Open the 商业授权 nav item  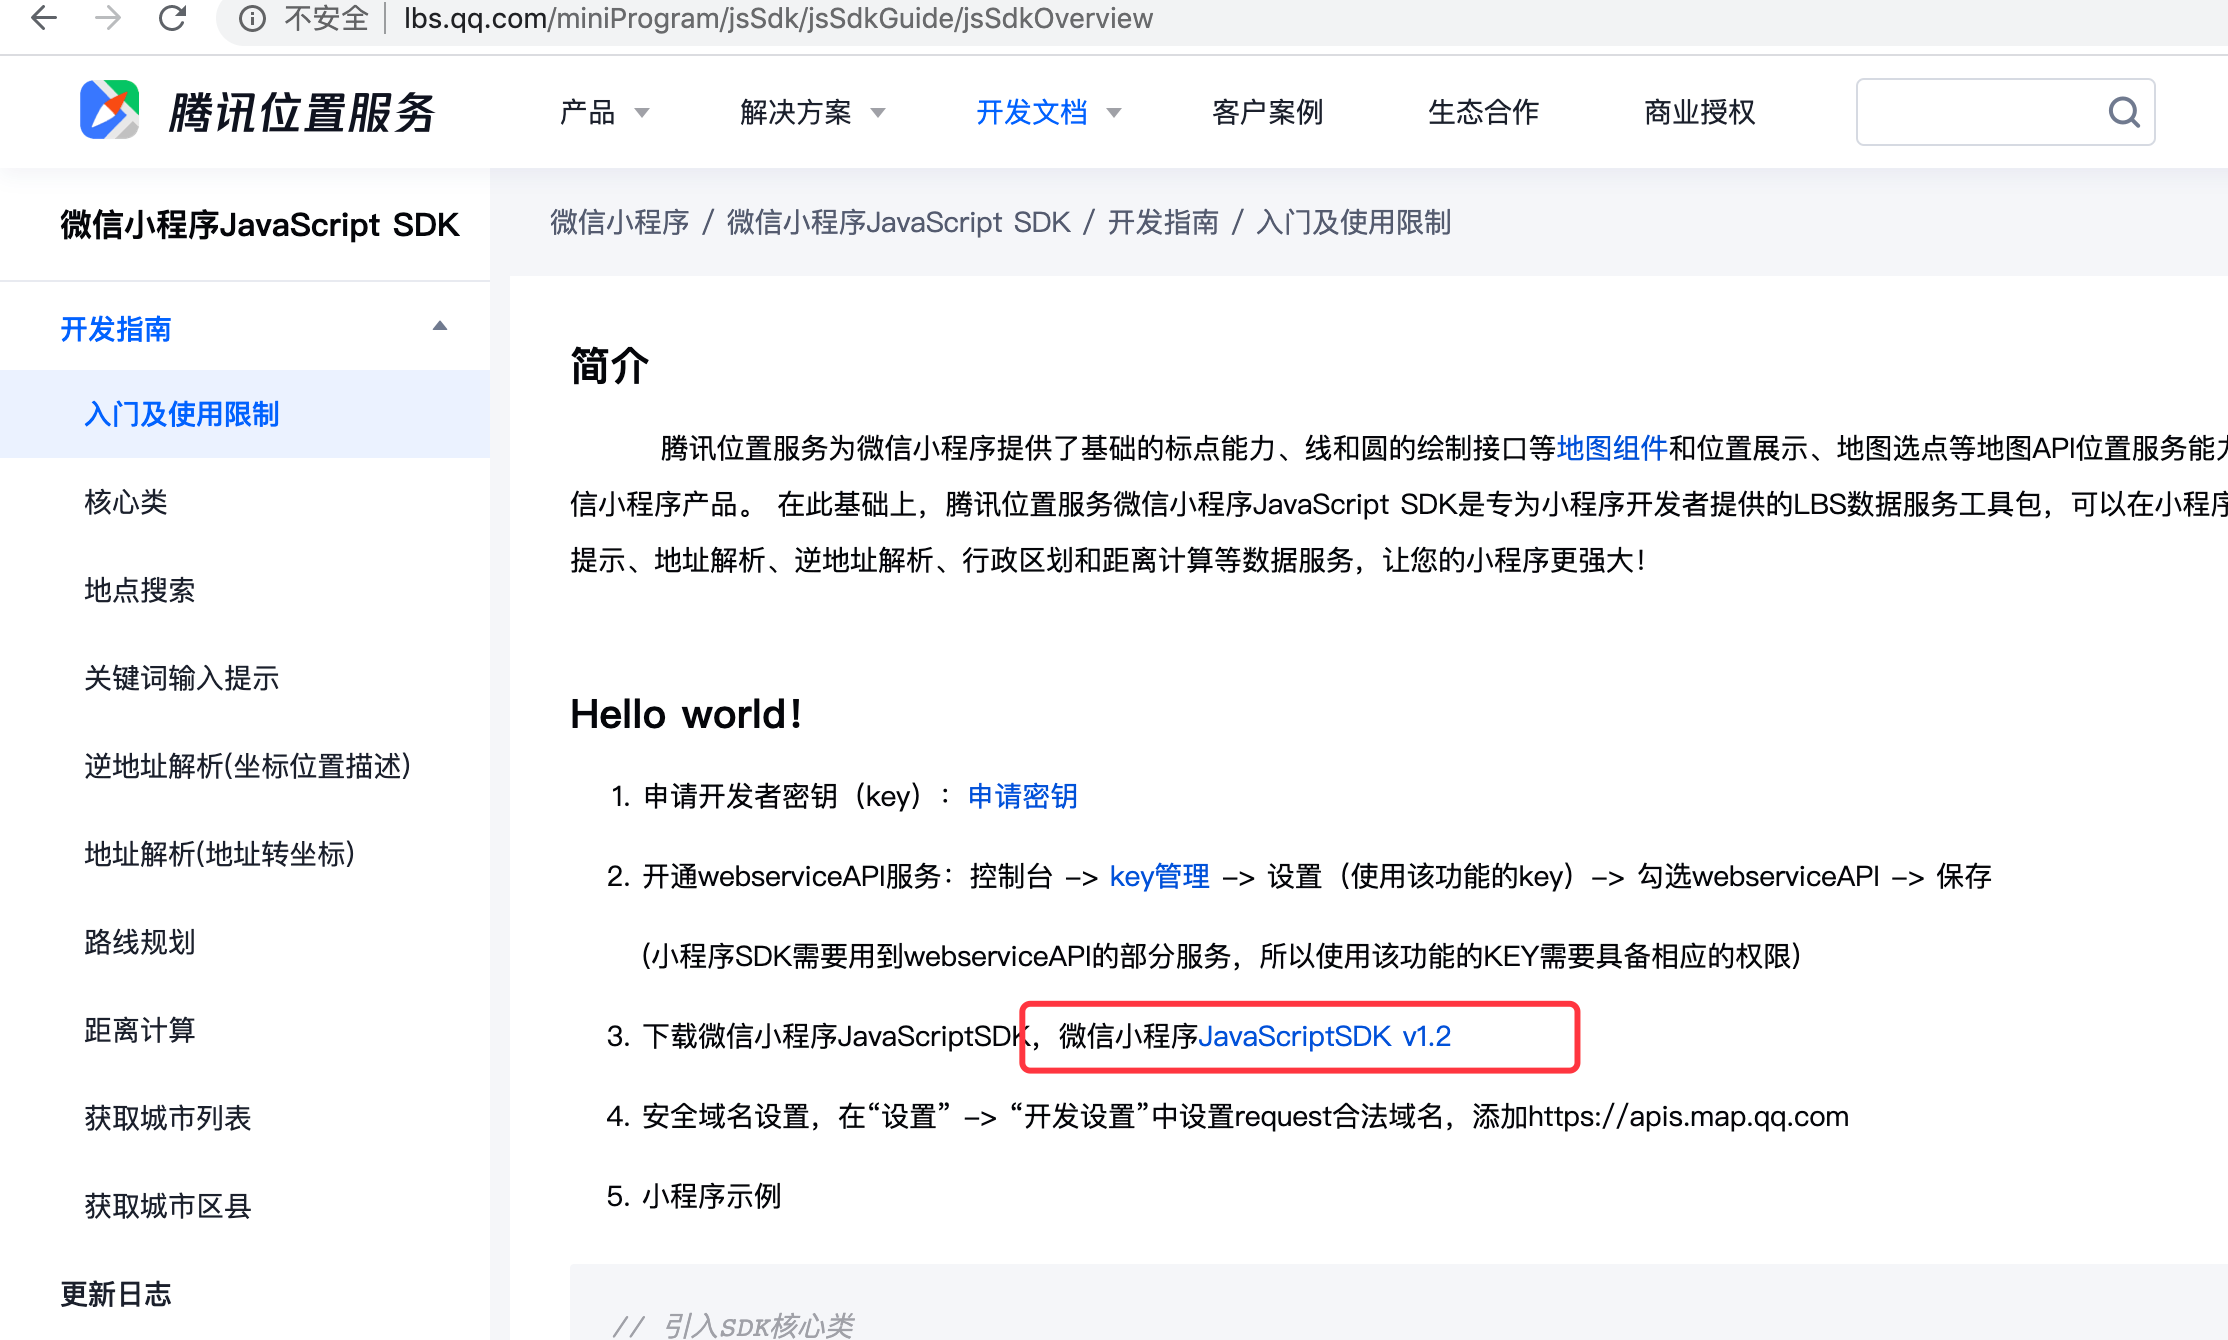[x=1699, y=112]
